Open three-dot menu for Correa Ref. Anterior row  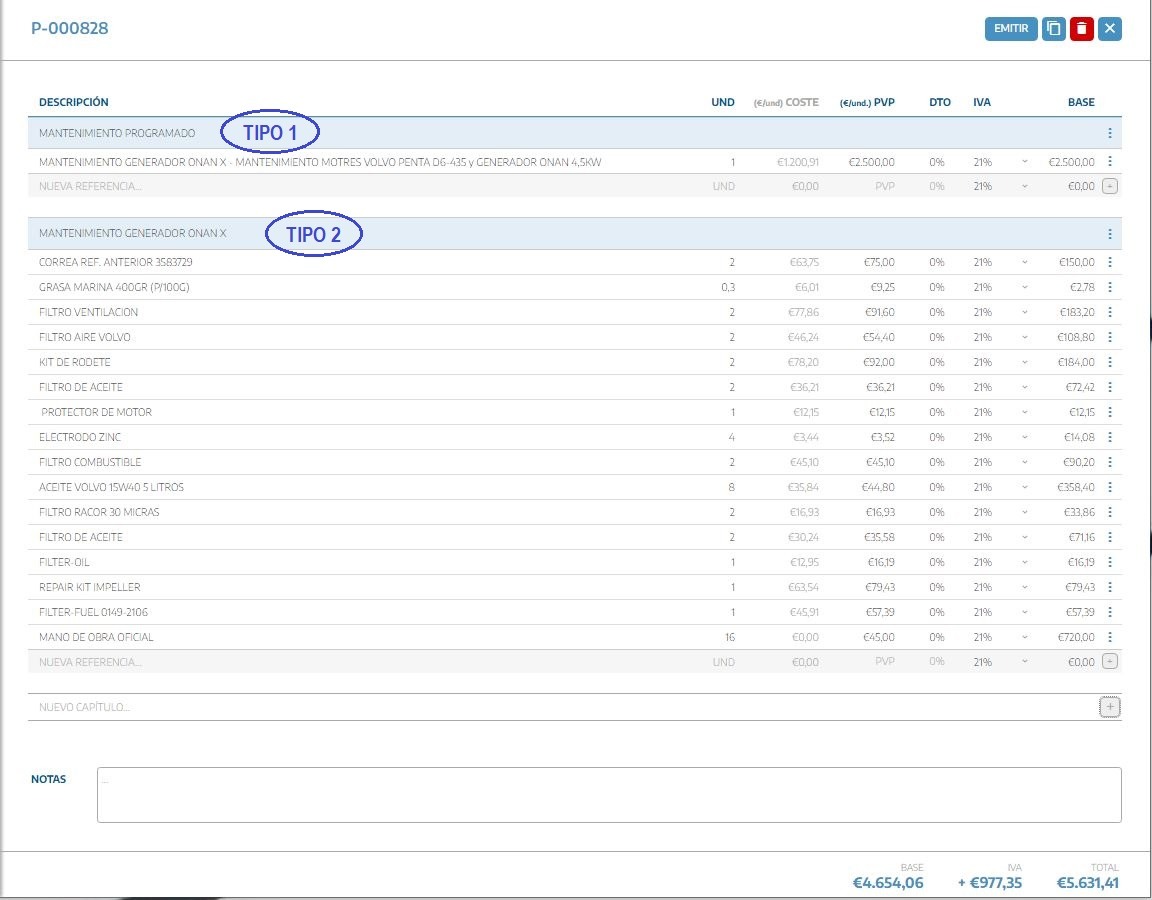pos(1110,262)
